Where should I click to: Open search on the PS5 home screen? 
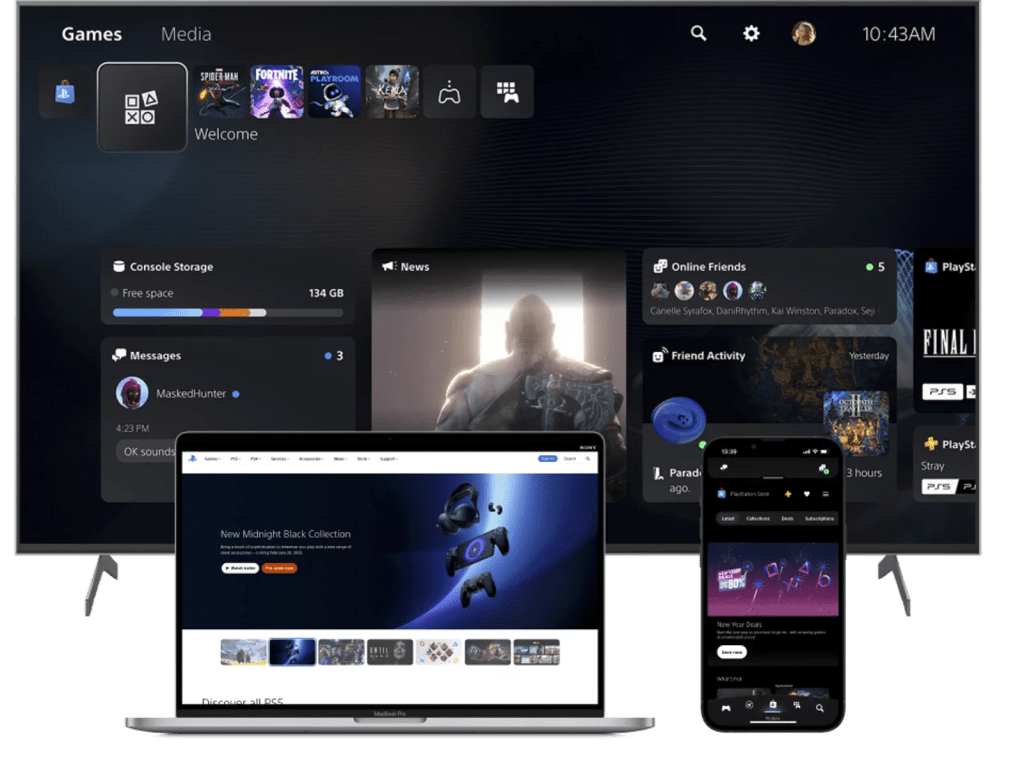pyautogui.click(x=698, y=33)
